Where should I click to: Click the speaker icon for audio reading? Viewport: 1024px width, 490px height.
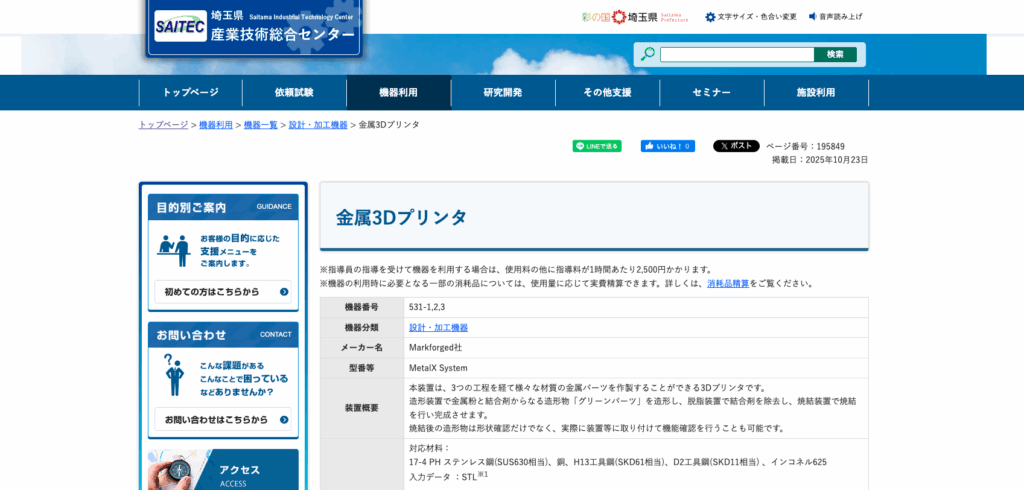[x=813, y=16]
